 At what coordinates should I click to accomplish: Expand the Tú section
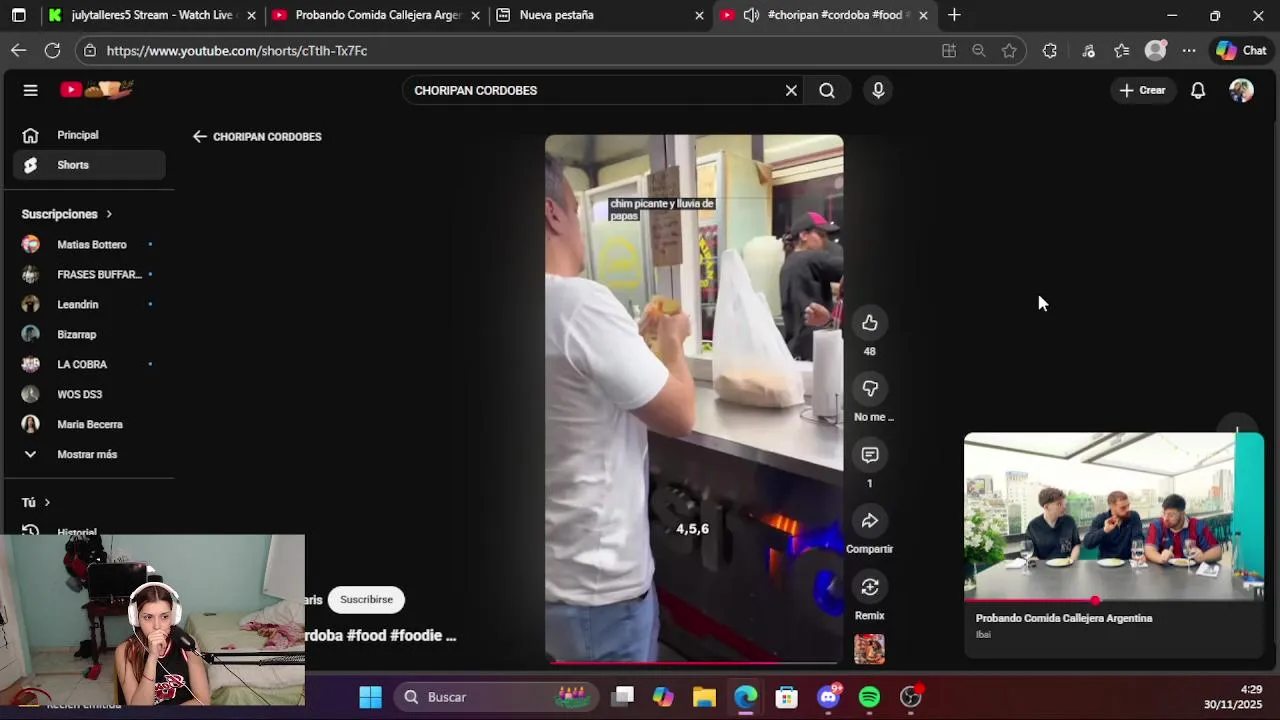[x=36, y=502]
